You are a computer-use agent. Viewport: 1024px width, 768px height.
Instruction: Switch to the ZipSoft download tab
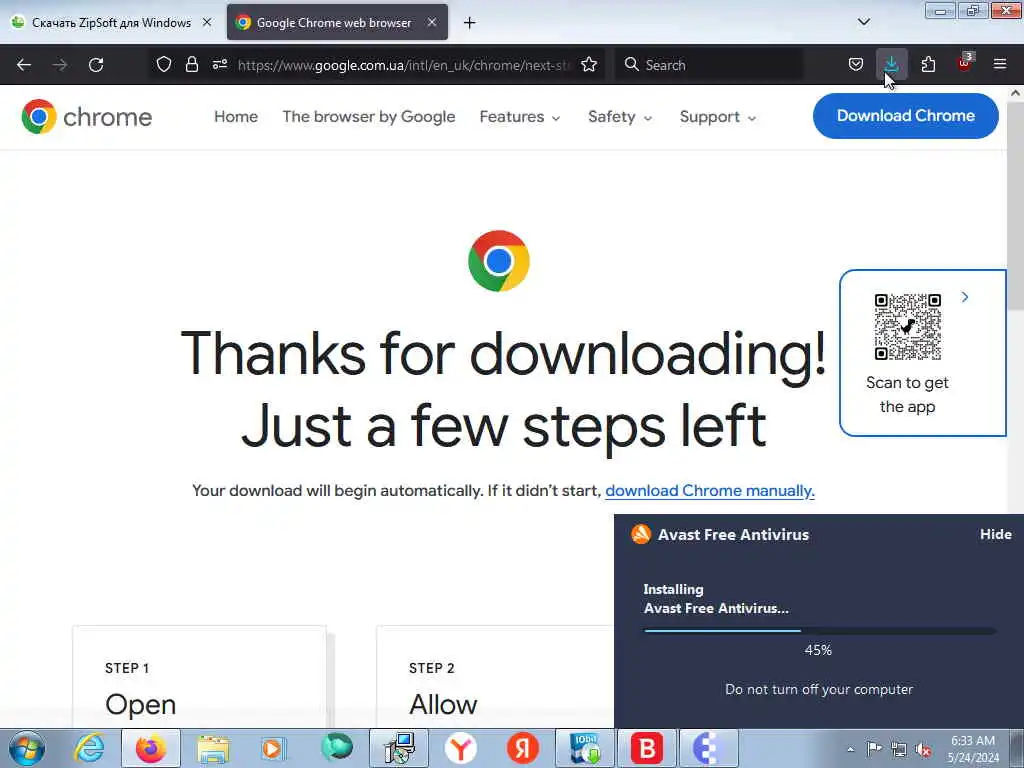tap(112, 23)
